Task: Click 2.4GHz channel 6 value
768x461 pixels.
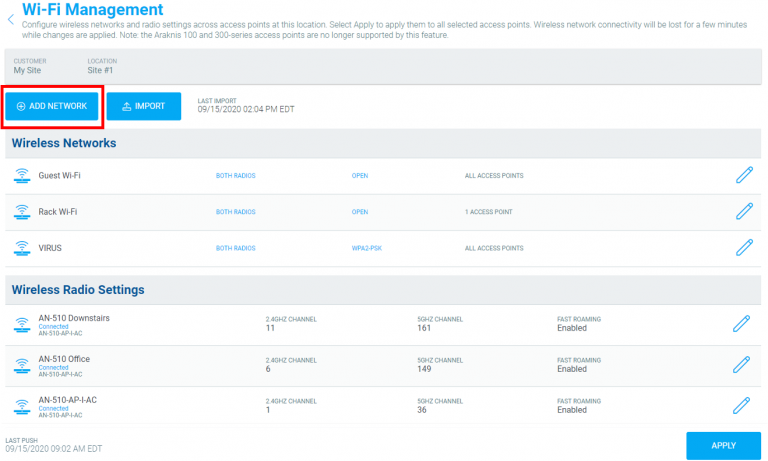Action: coord(268,369)
